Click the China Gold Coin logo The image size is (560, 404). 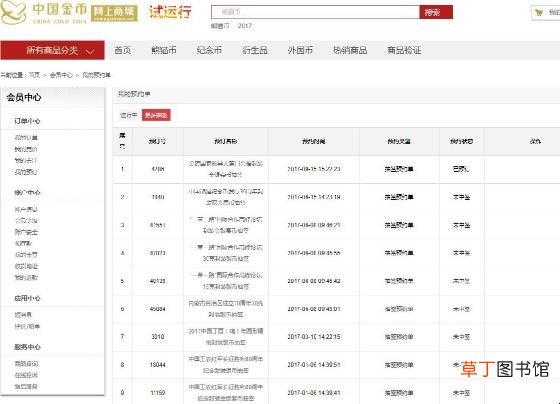click(x=44, y=13)
